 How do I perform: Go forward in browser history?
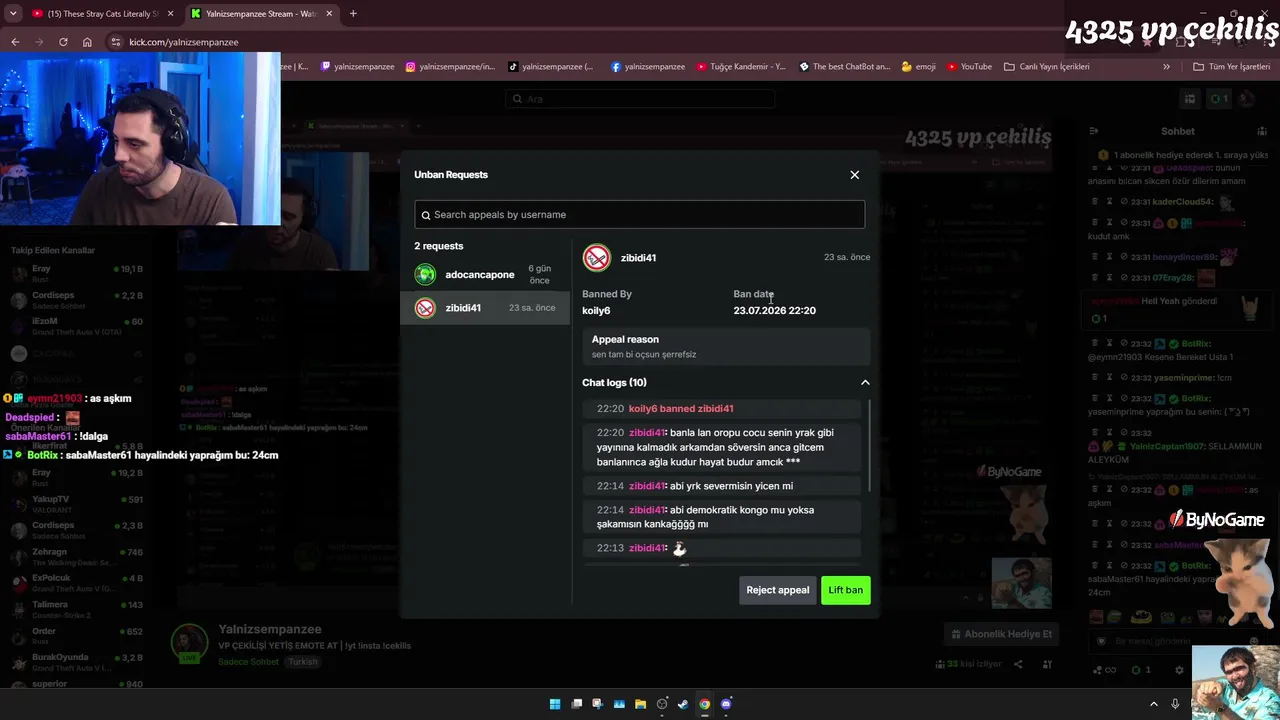39,42
